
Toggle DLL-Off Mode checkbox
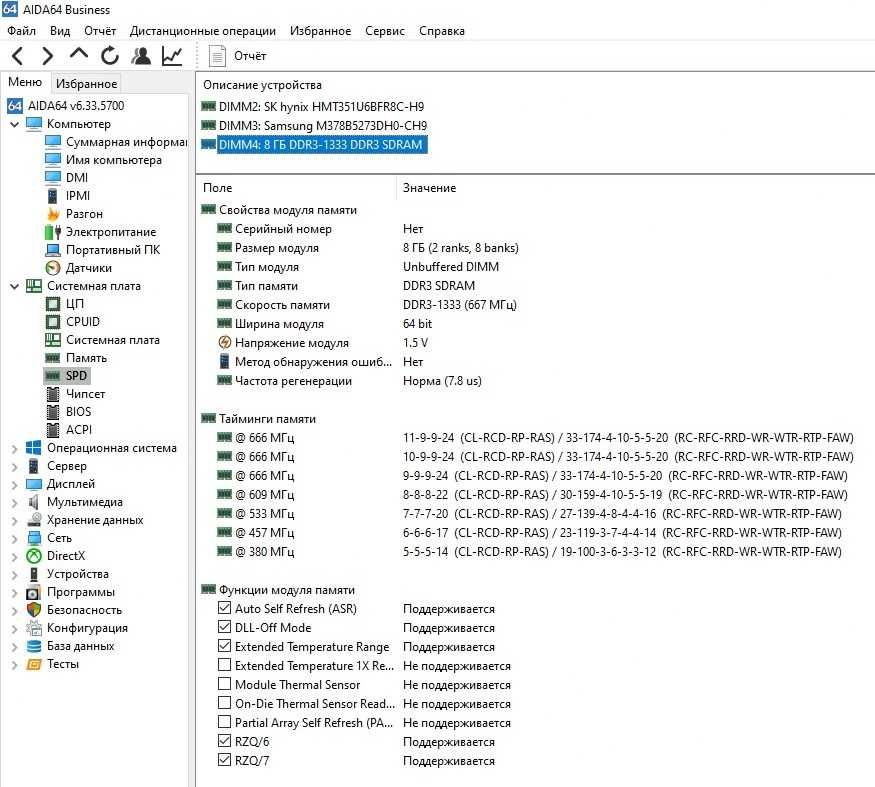tap(224, 627)
